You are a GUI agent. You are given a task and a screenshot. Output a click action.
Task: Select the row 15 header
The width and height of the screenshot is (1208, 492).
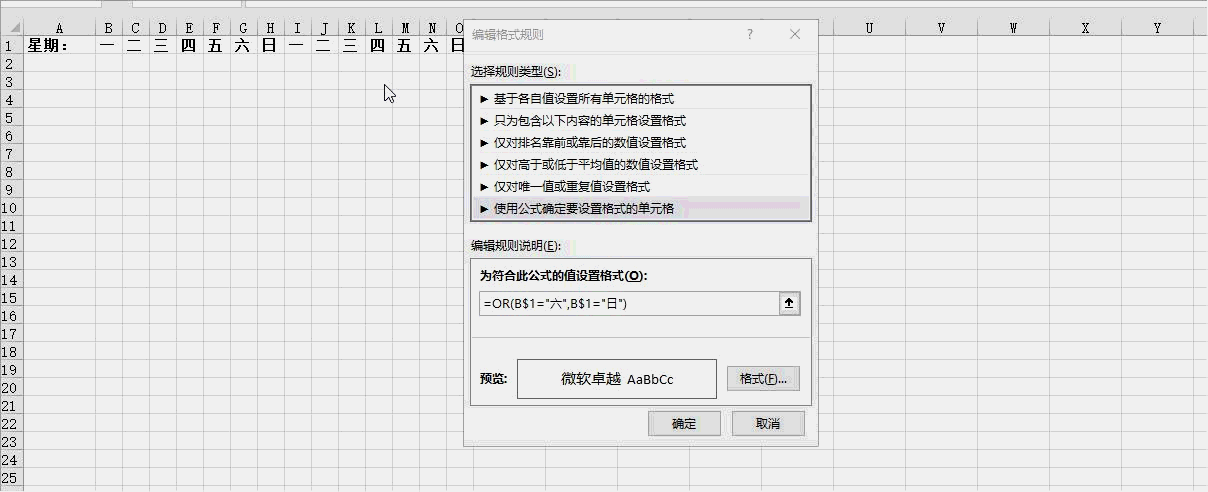click(x=11, y=297)
